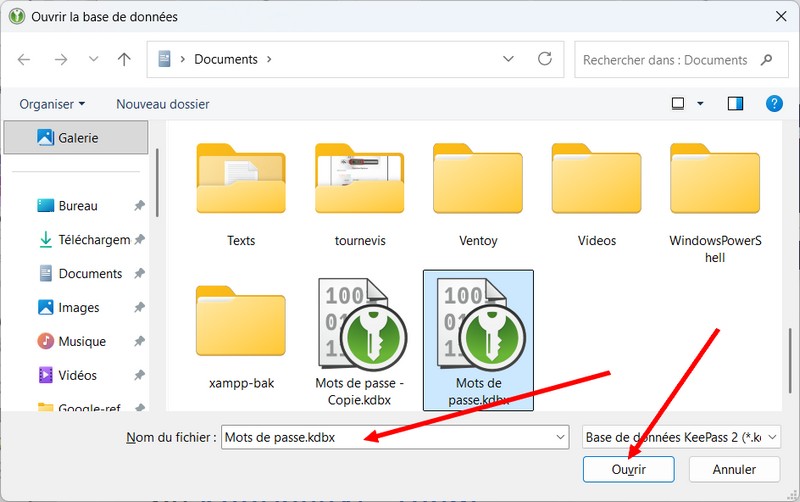800x502 pixels.
Task: Click the Ouvrir button
Action: [628, 469]
